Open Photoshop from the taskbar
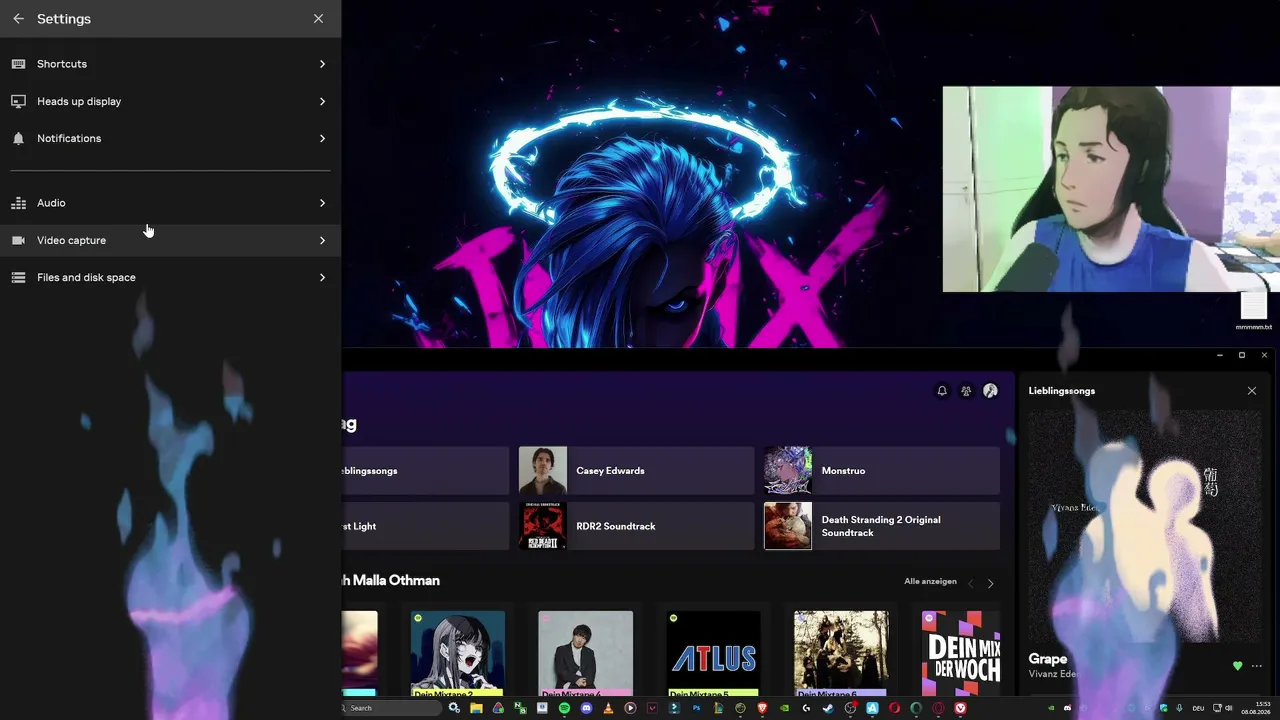This screenshot has height=720, width=1280. (696, 708)
